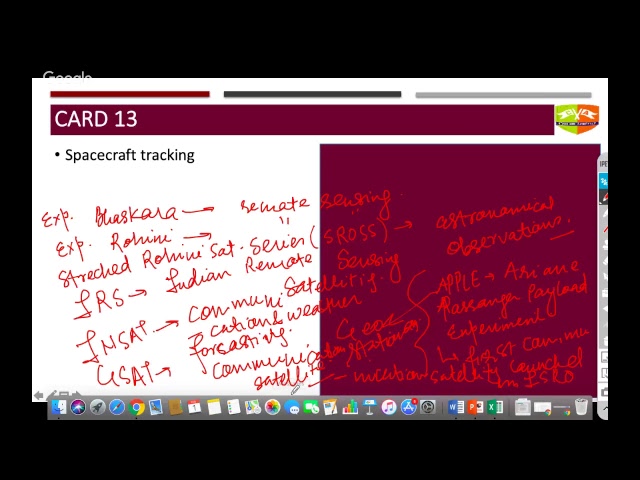Open System Preferences gear icon
640x480 pixels.
pyautogui.click(x=428, y=407)
